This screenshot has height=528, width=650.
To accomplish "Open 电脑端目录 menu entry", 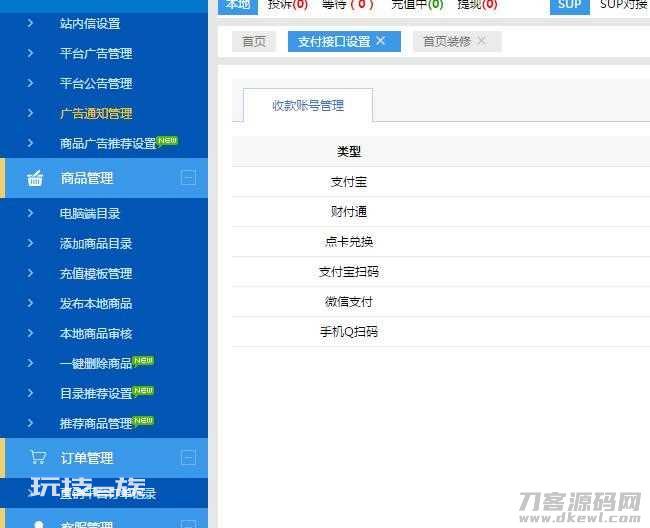I will click(x=90, y=213).
